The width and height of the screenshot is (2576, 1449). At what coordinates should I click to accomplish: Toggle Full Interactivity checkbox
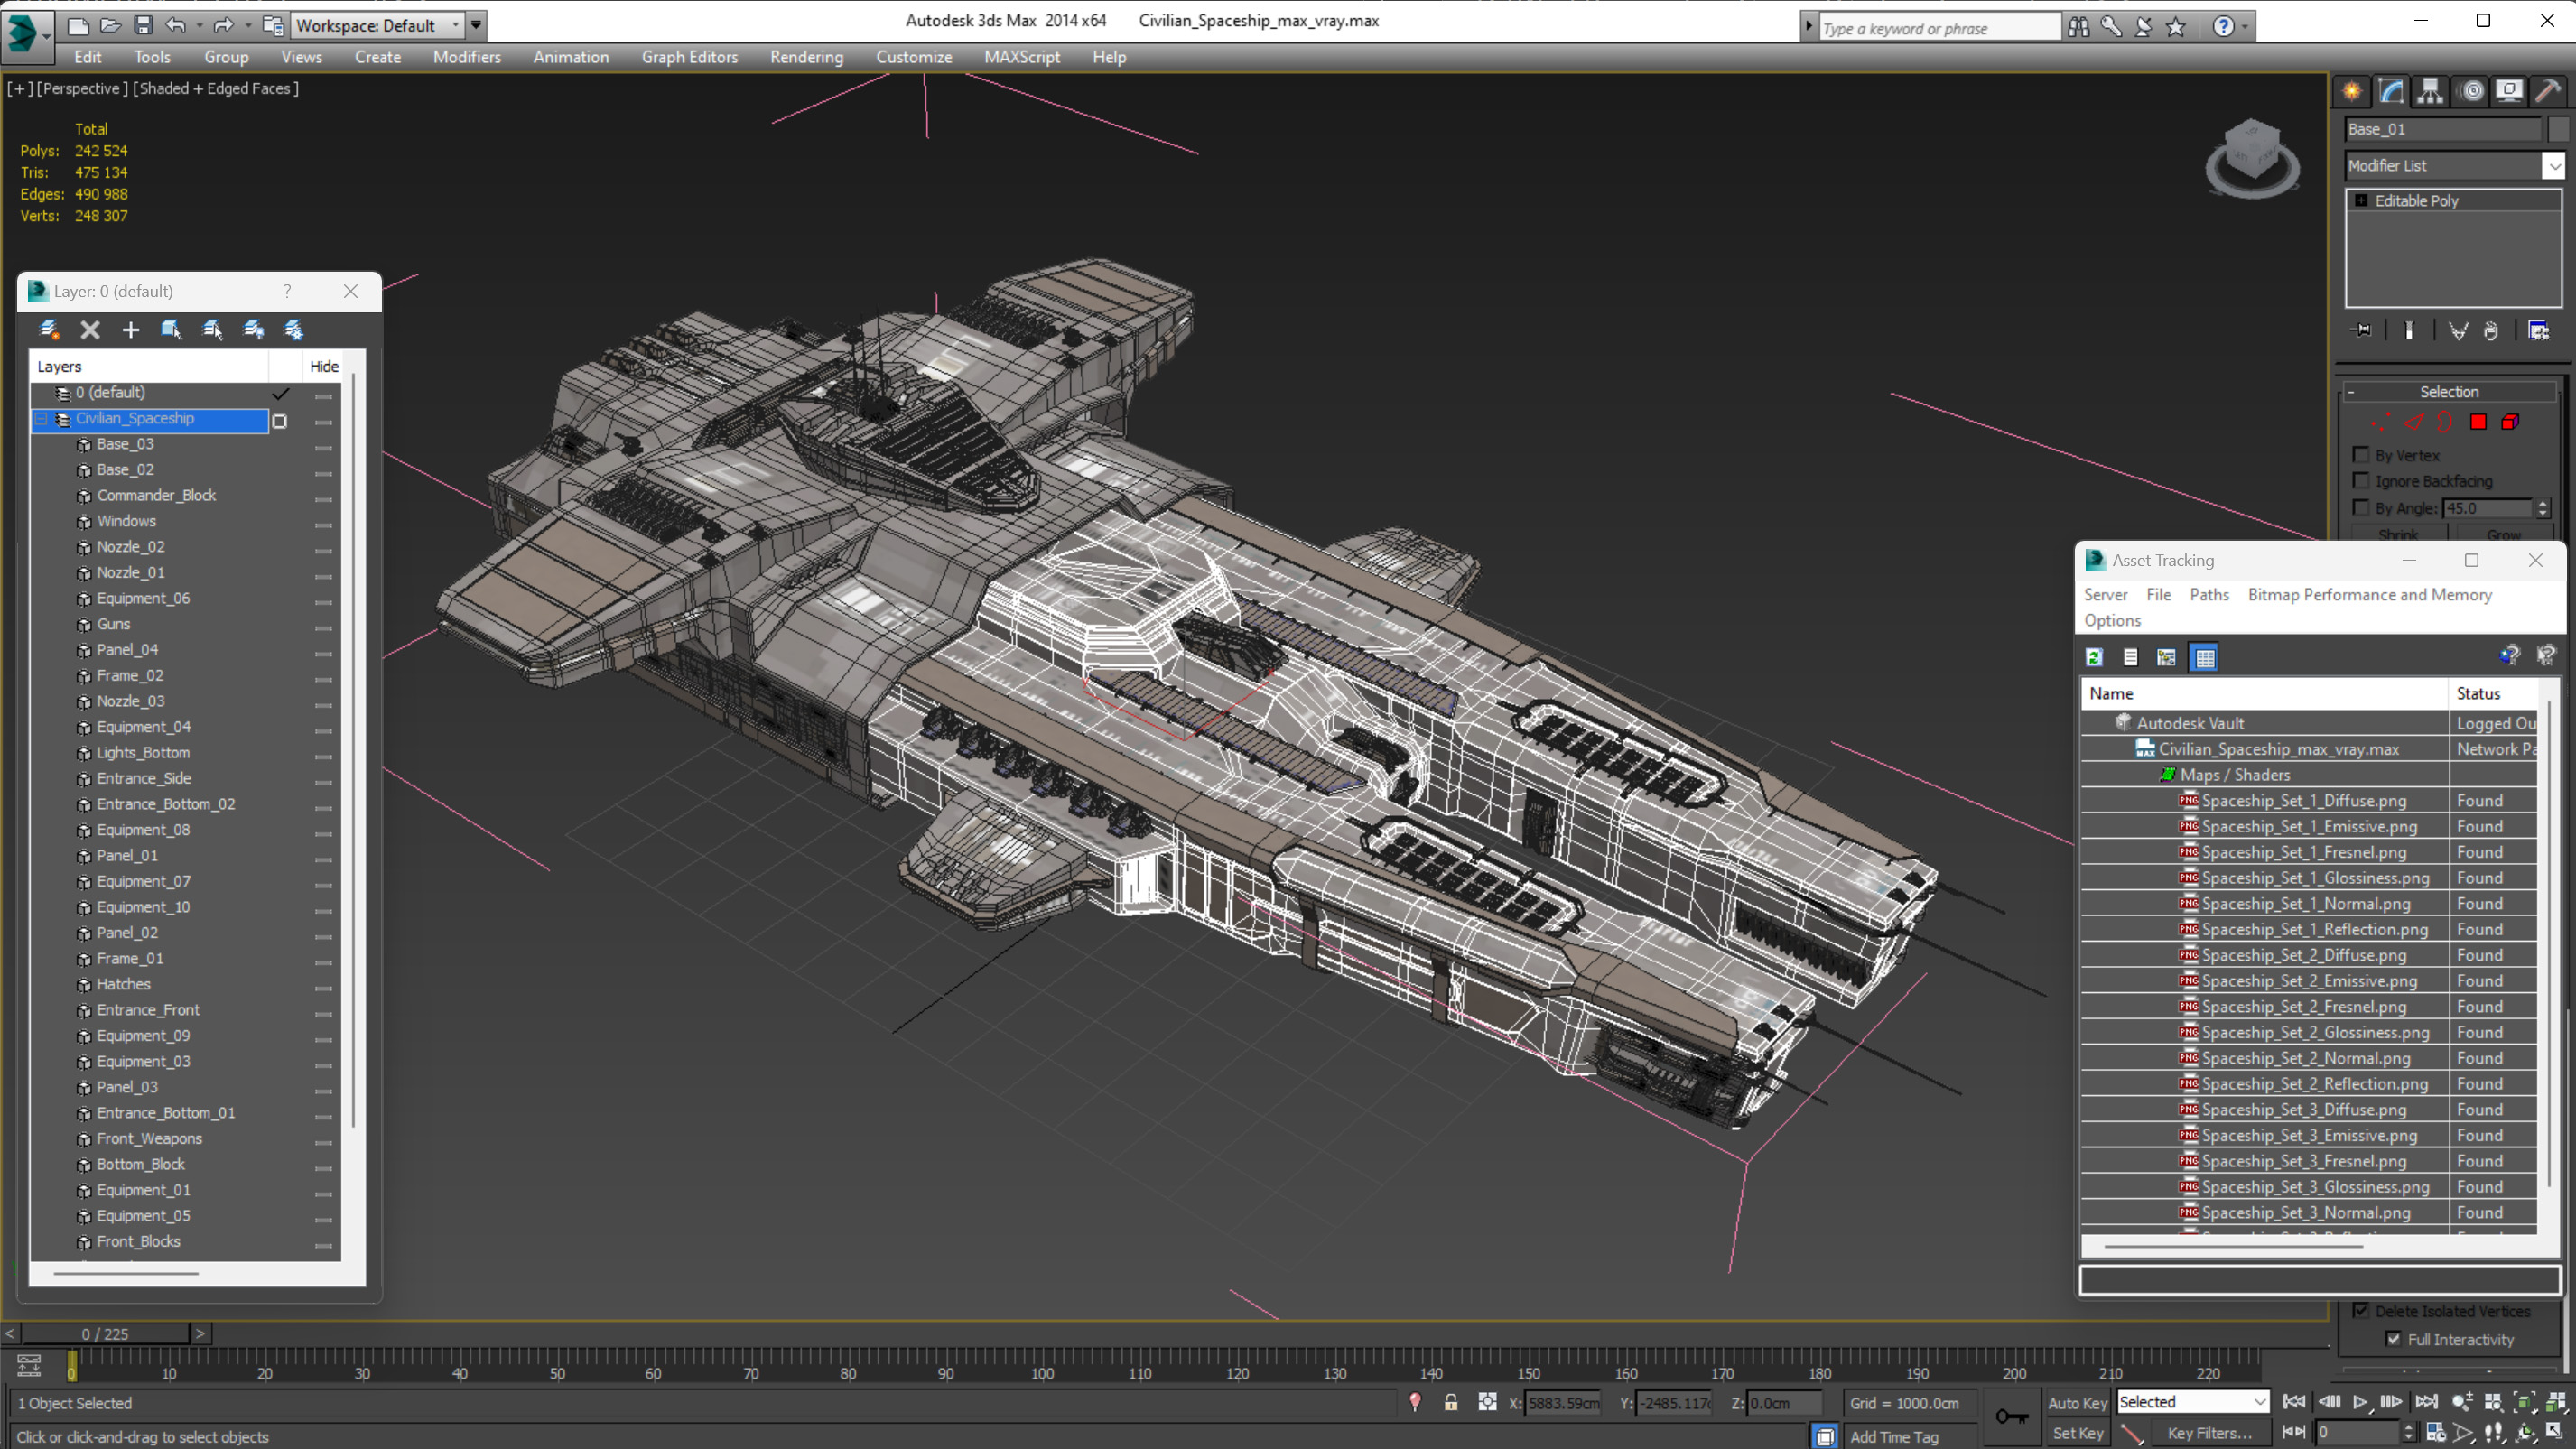click(2394, 1339)
